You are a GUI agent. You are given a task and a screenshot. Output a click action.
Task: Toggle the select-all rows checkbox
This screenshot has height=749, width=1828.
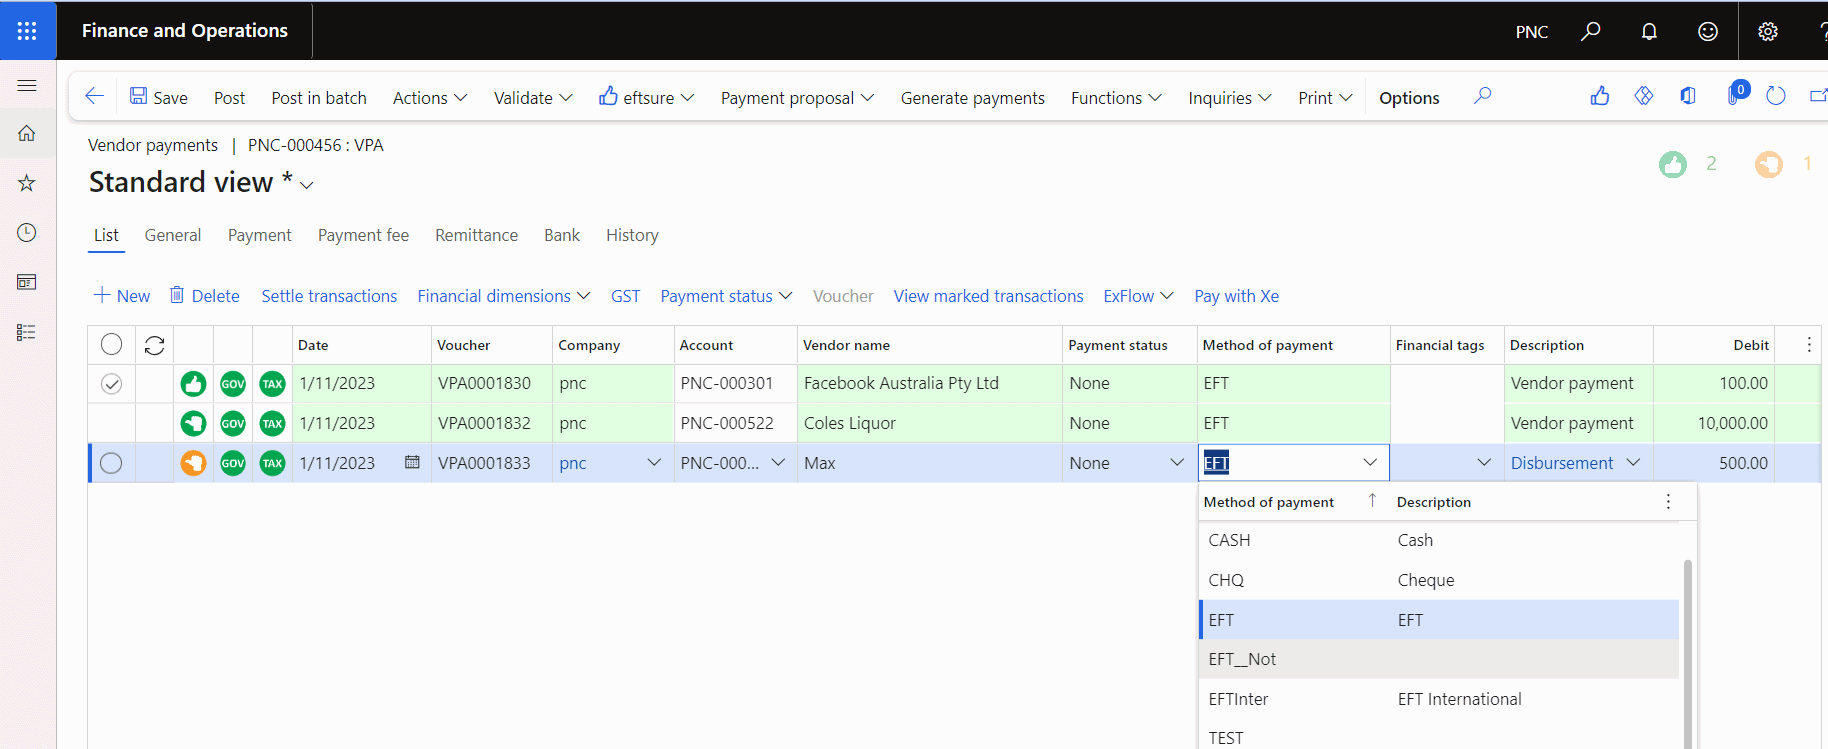click(111, 345)
